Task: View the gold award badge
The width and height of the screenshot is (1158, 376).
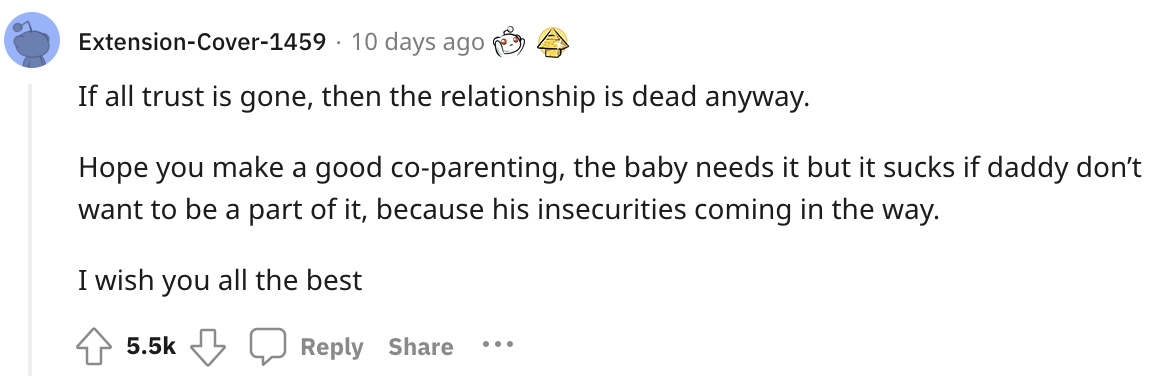Action: tap(553, 43)
